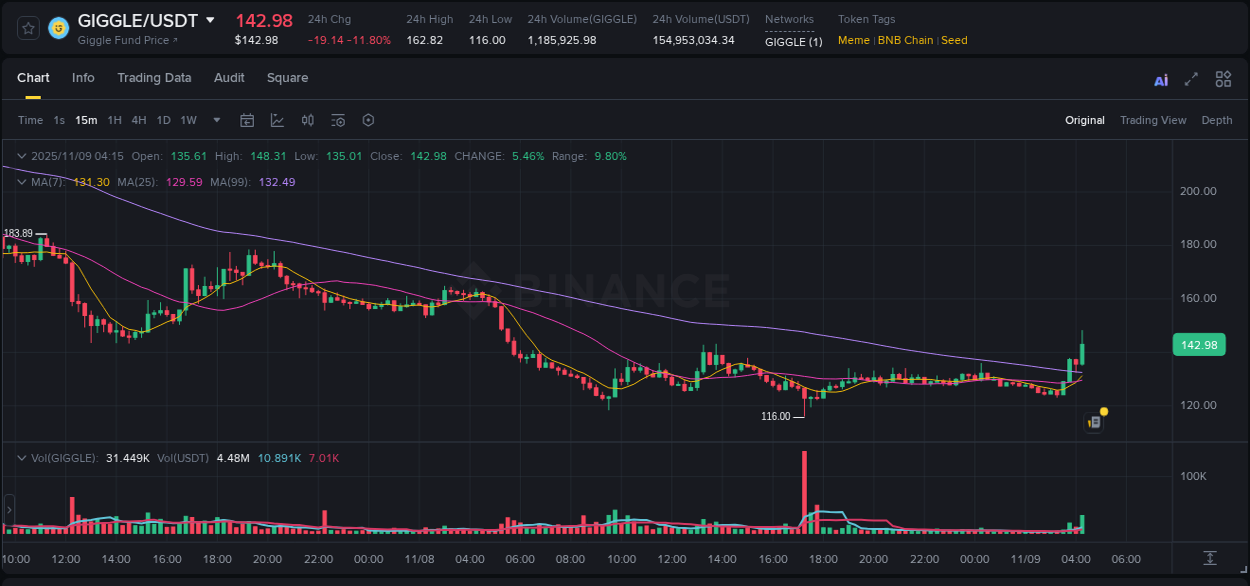1250x586 pixels.
Task: Open the extra timeframes dropdown arrow
Action: click(216, 120)
